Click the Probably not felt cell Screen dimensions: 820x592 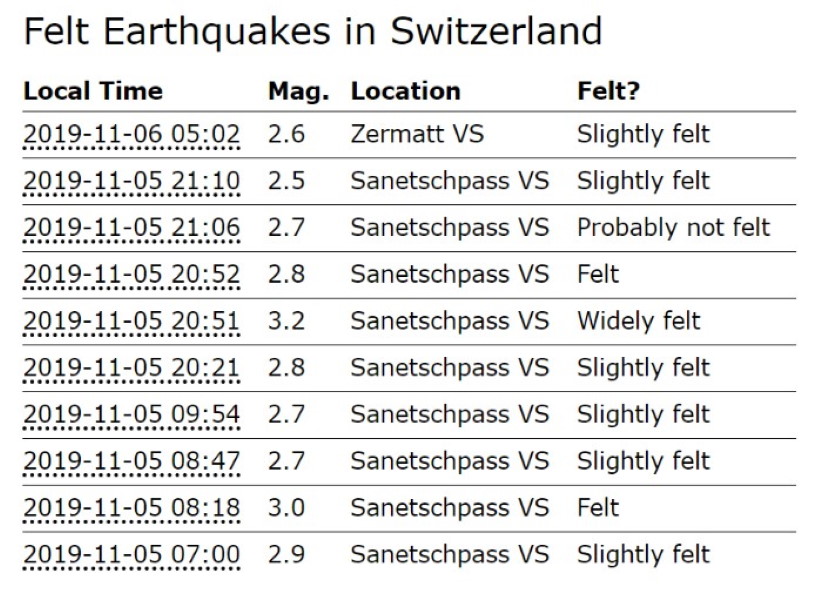click(673, 228)
